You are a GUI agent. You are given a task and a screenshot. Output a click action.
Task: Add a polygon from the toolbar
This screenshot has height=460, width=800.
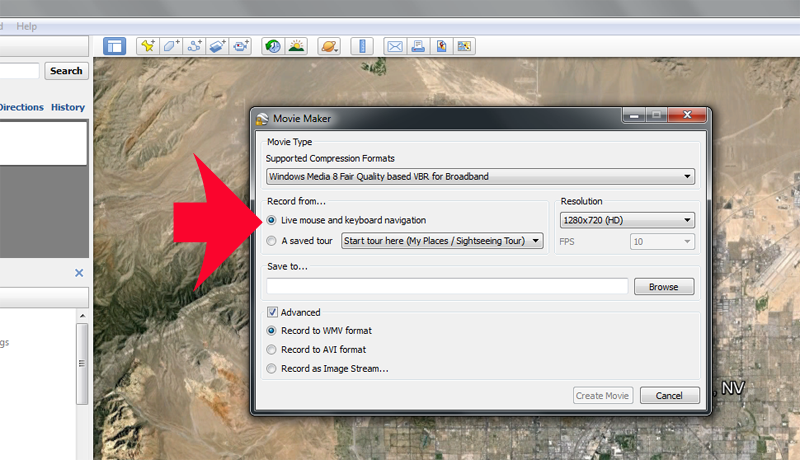[x=170, y=46]
